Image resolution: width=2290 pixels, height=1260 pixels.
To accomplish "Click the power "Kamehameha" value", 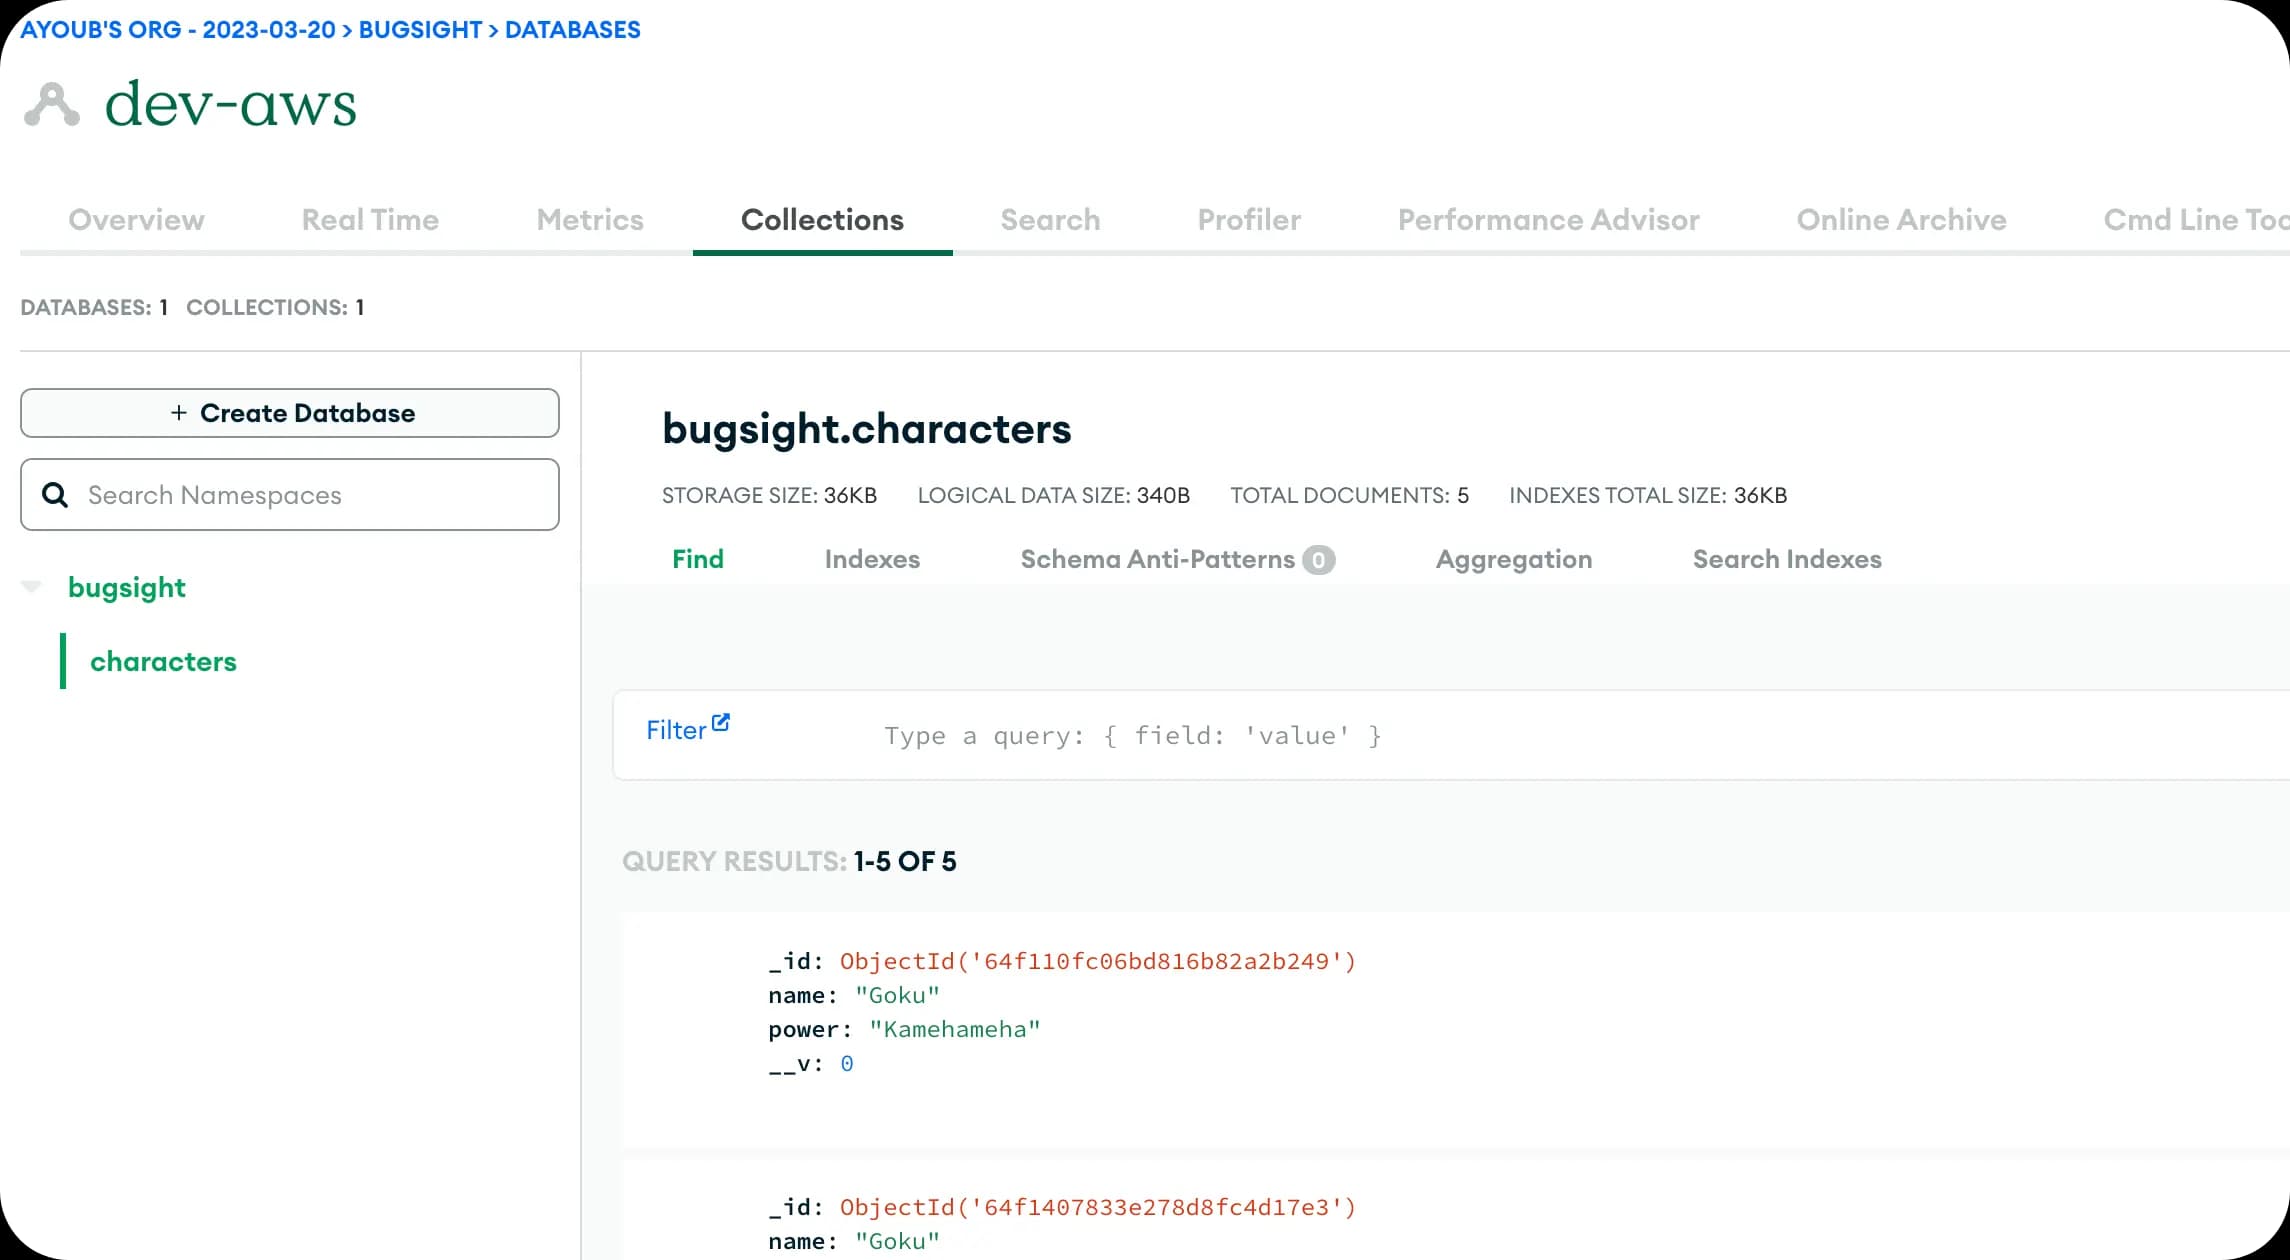I will pyautogui.click(x=955, y=1029).
